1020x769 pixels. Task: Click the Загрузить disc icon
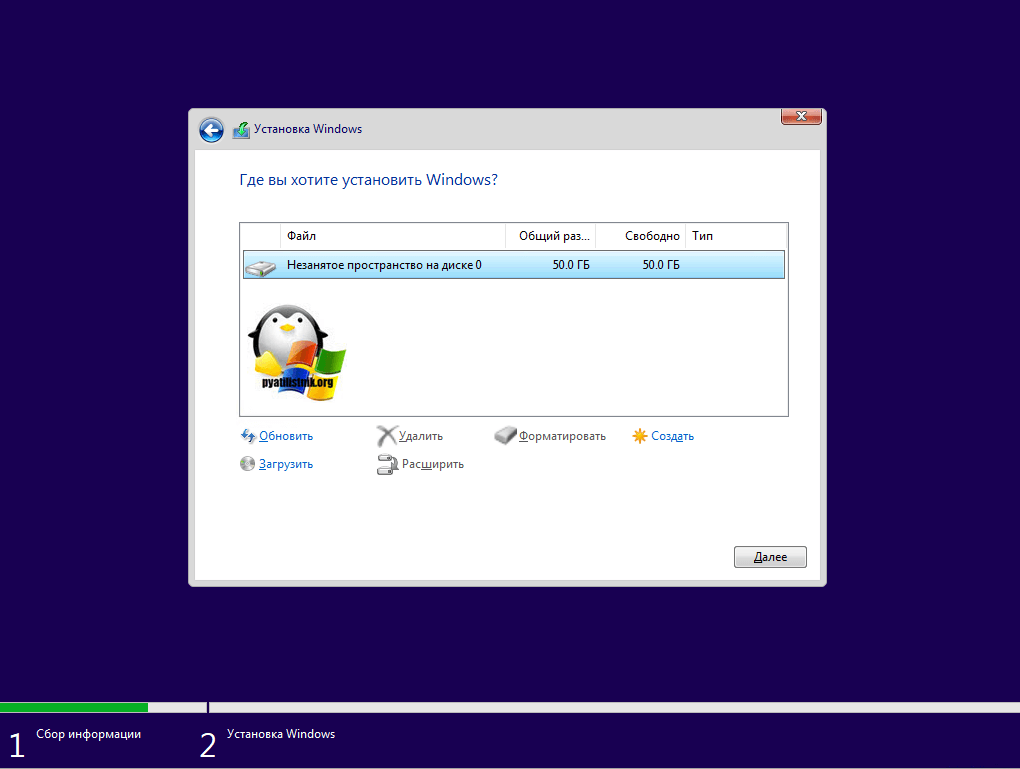coord(248,464)
